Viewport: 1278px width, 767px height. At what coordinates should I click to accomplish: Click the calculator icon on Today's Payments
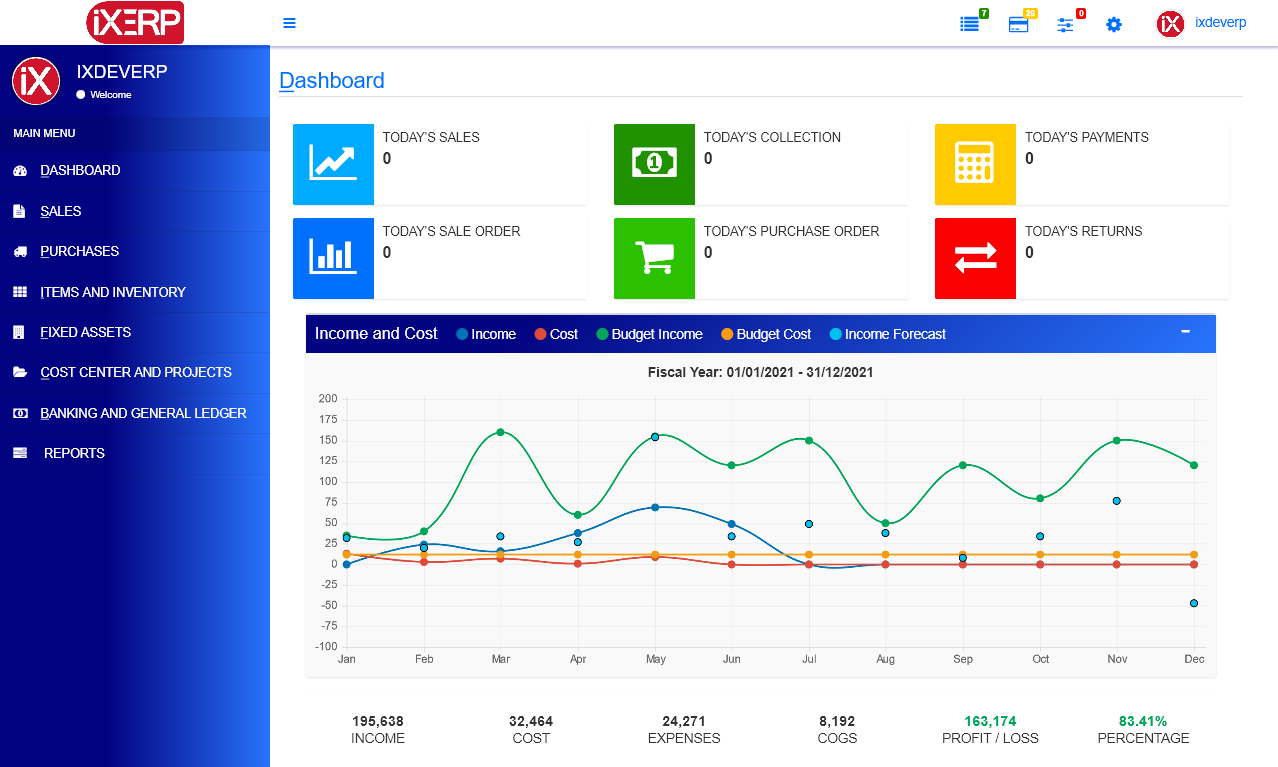point(975,164)
